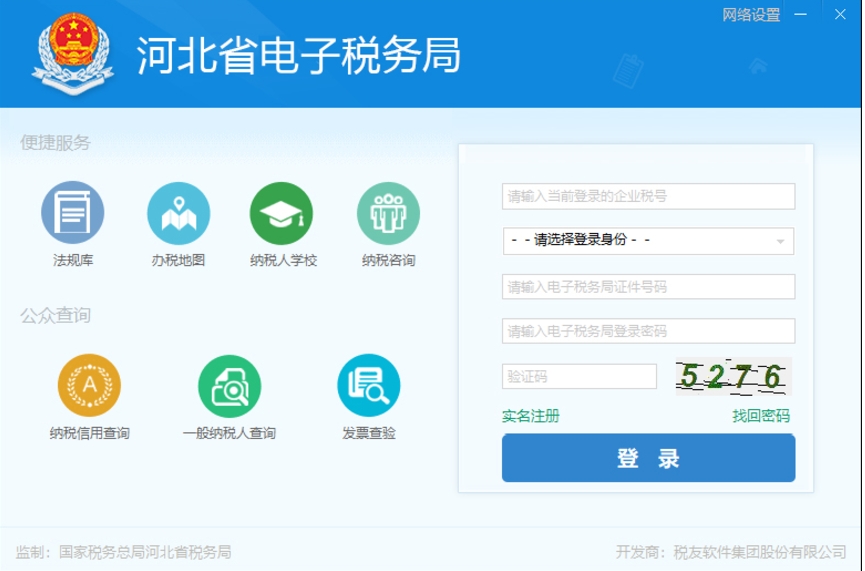Click the 企业税号 input field
865x571 pixels.
648,196
